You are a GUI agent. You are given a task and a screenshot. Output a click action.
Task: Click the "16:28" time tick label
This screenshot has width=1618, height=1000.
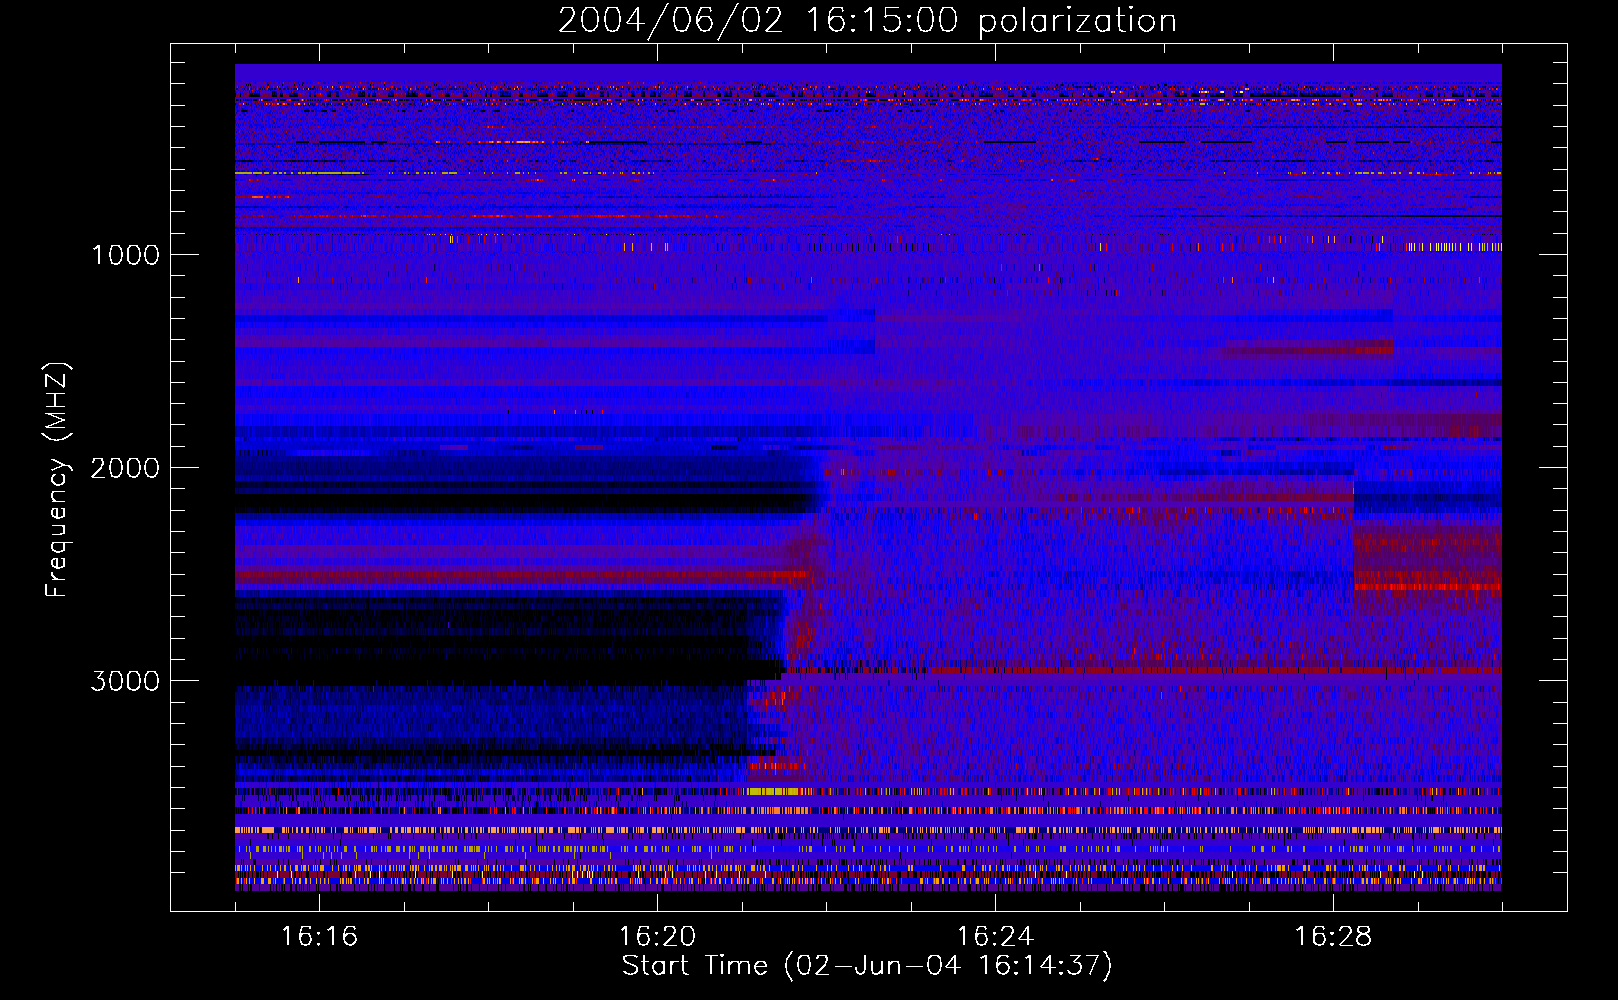pos(1333,937)
